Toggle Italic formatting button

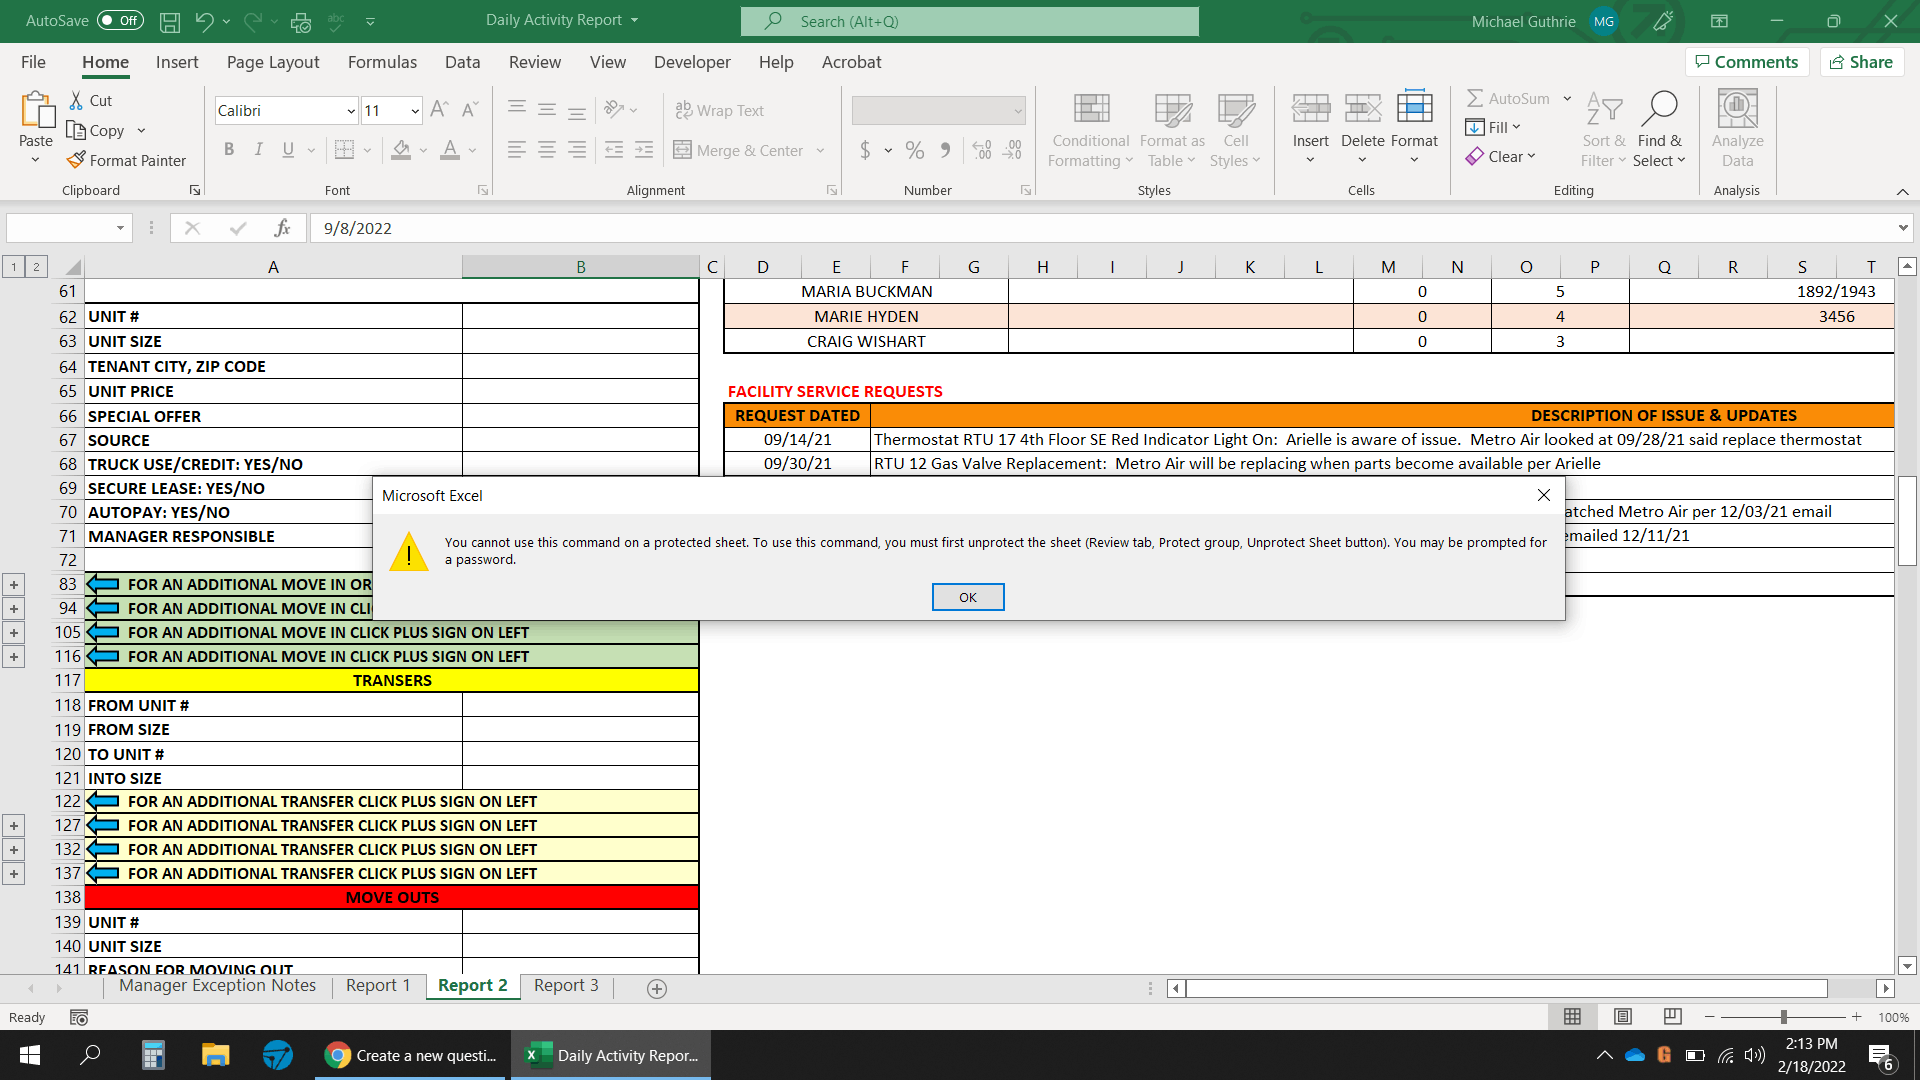(258, 150)
